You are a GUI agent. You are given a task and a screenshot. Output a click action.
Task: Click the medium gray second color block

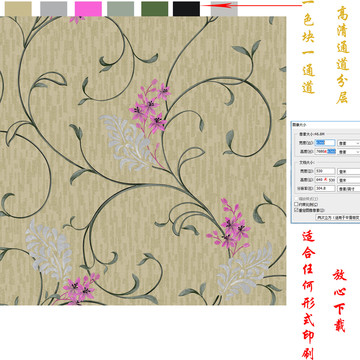pos(53,9)
